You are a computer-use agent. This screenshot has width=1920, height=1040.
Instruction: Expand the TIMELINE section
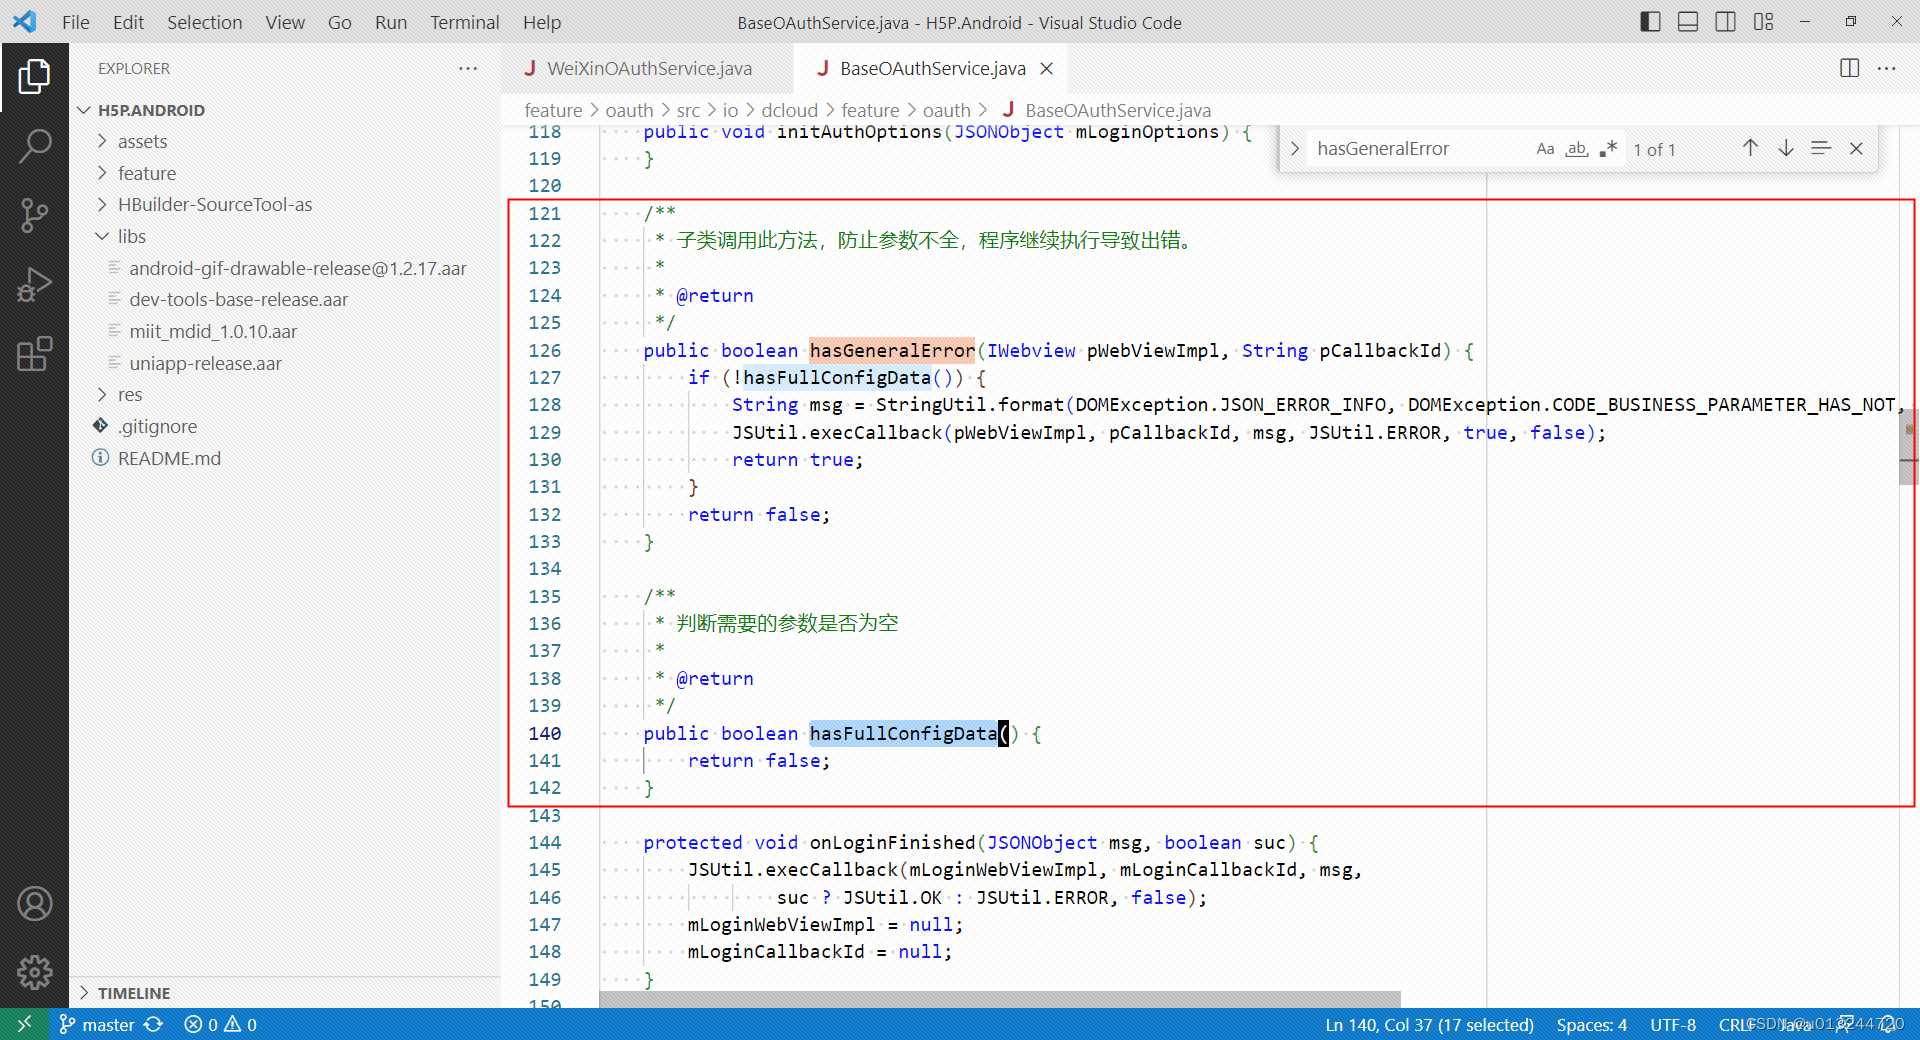285,993
